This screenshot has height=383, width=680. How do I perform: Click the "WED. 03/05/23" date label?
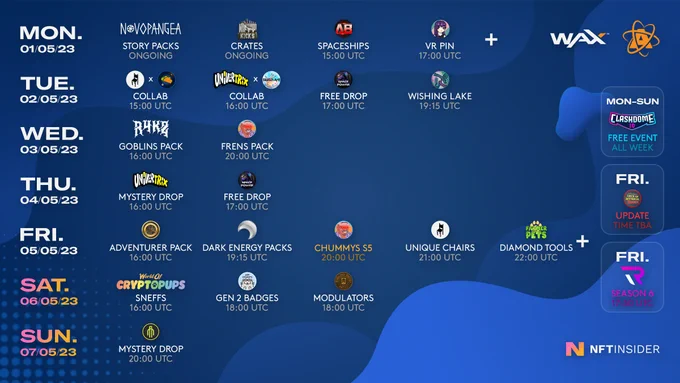click(51, 140)
